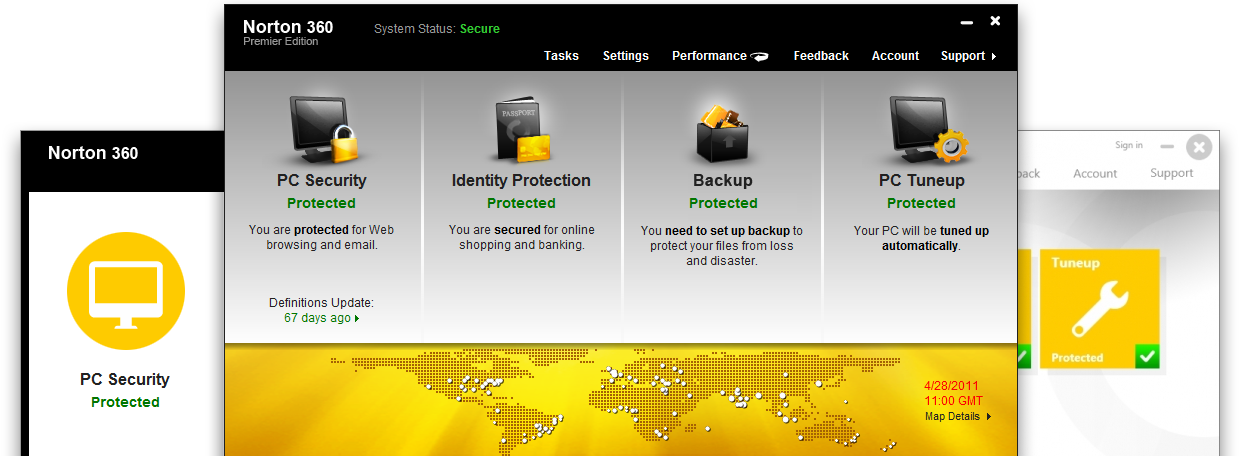Click the Backup black box icon
The width and height of the screenshot is (1240, 456).
[722, 133]
